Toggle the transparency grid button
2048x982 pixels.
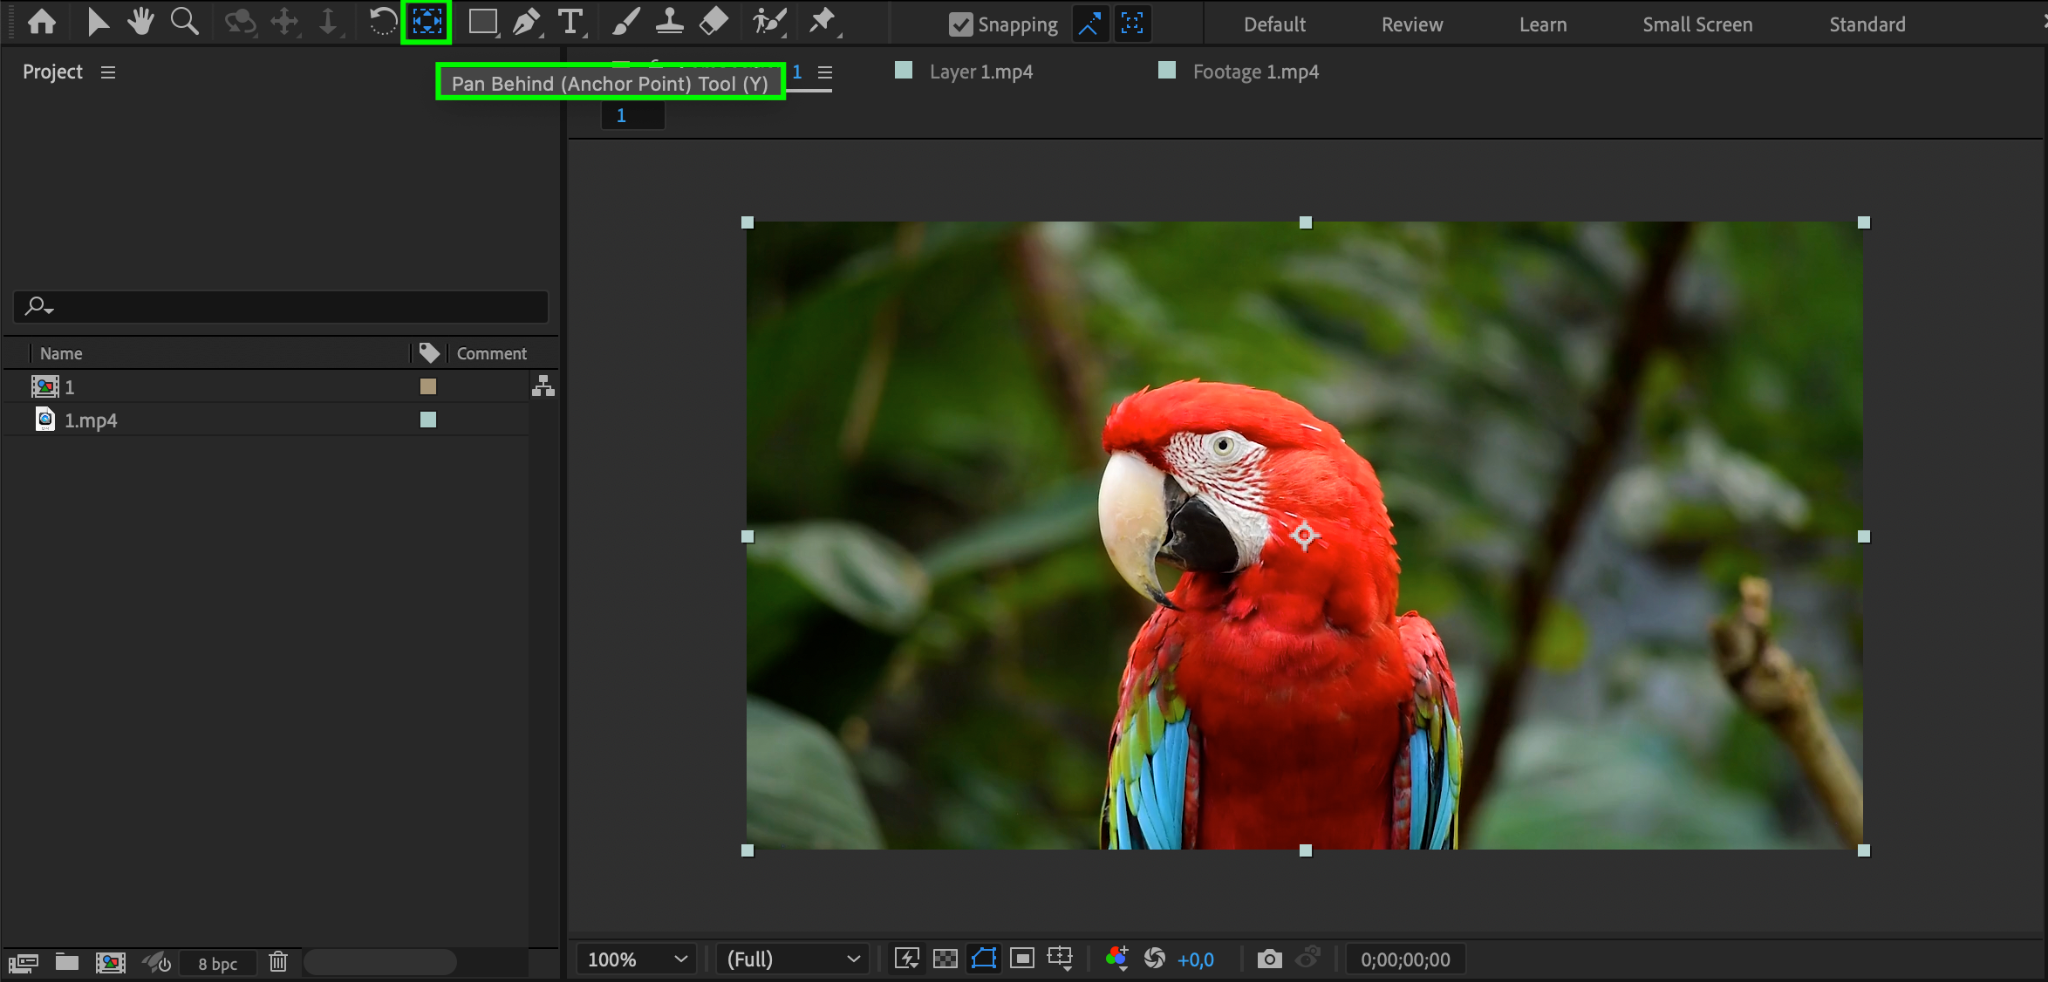point(945,959)
